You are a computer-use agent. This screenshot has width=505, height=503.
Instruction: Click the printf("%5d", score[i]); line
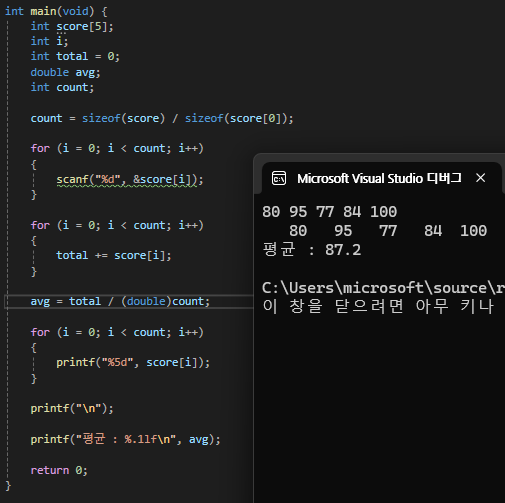pyautogui.click(x=133, y=362)
